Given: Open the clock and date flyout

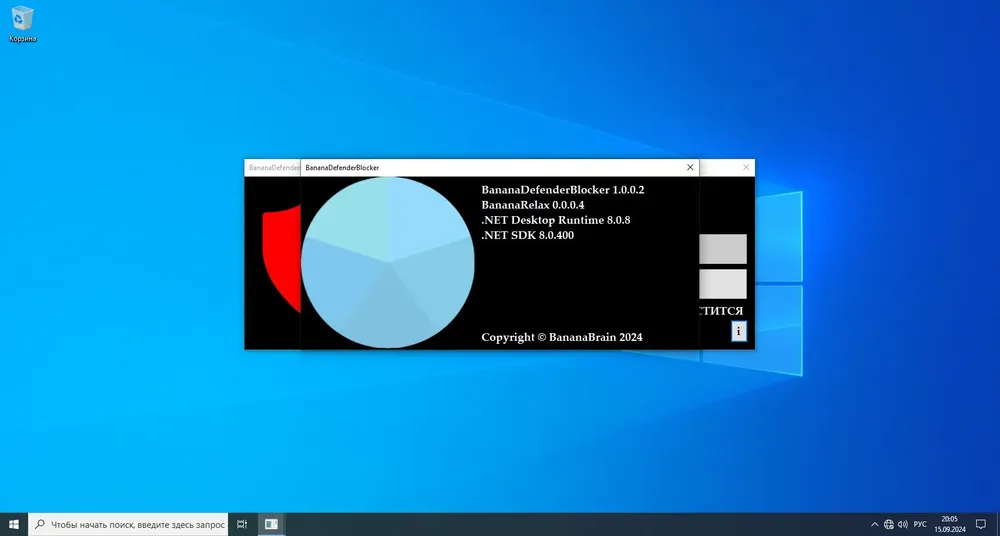Looking at the screenshot, I should point(950,525).
